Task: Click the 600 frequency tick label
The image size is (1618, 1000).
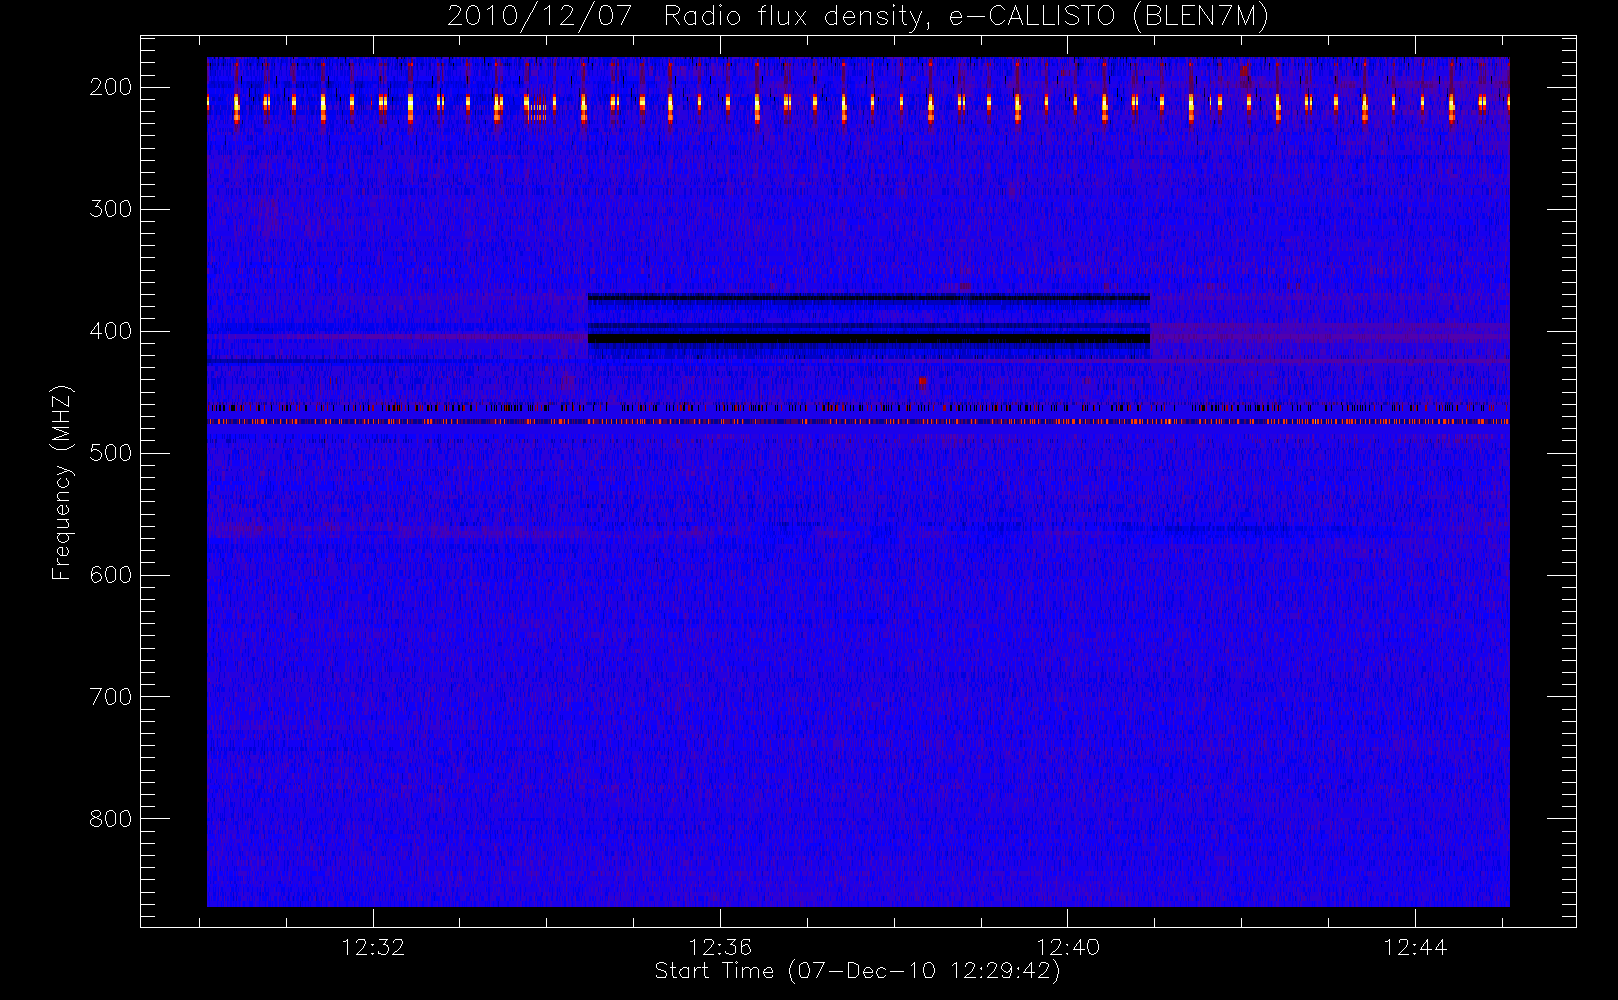Action: (111, 575)
